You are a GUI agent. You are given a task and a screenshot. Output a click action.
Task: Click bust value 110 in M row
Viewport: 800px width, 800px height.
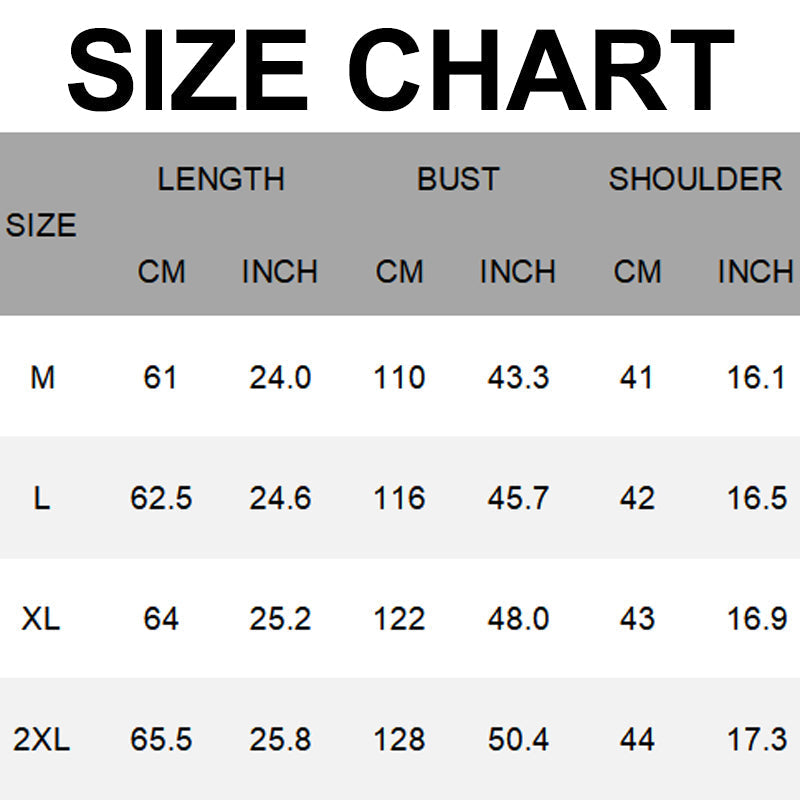[x=399, y=378]
